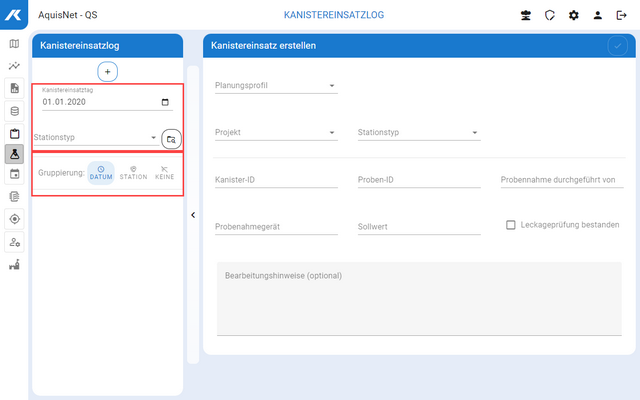Viewport: 640px width, 400px height.
Task: Open the map icon in left sidebar
Action: (14, 44)
